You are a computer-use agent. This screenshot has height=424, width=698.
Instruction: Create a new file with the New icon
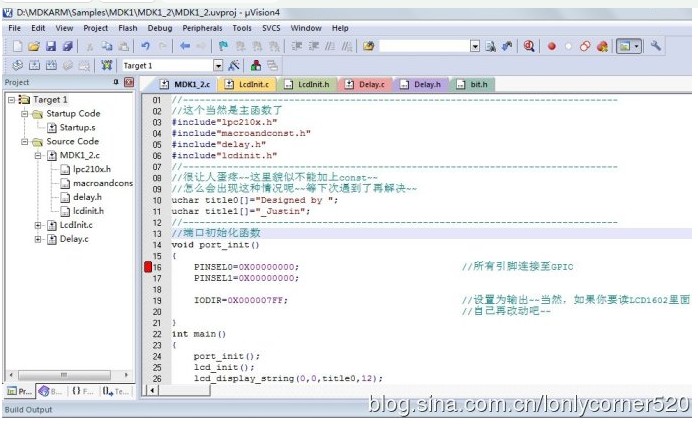17,46
